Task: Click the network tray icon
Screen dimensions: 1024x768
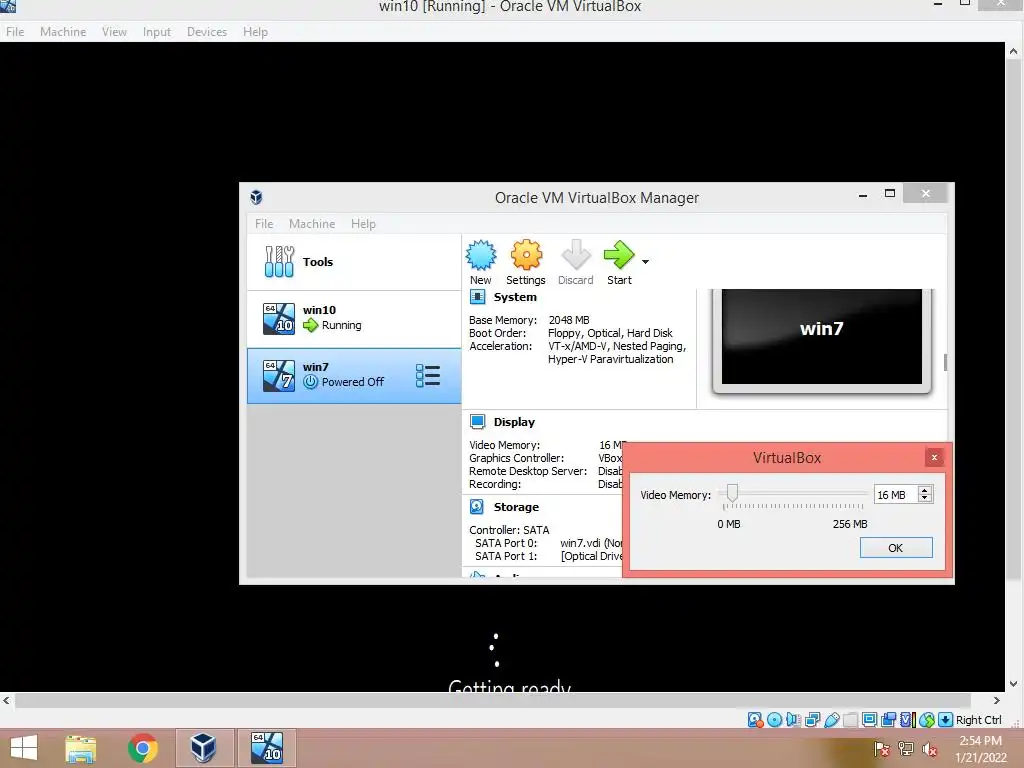Action: (906, 748)
